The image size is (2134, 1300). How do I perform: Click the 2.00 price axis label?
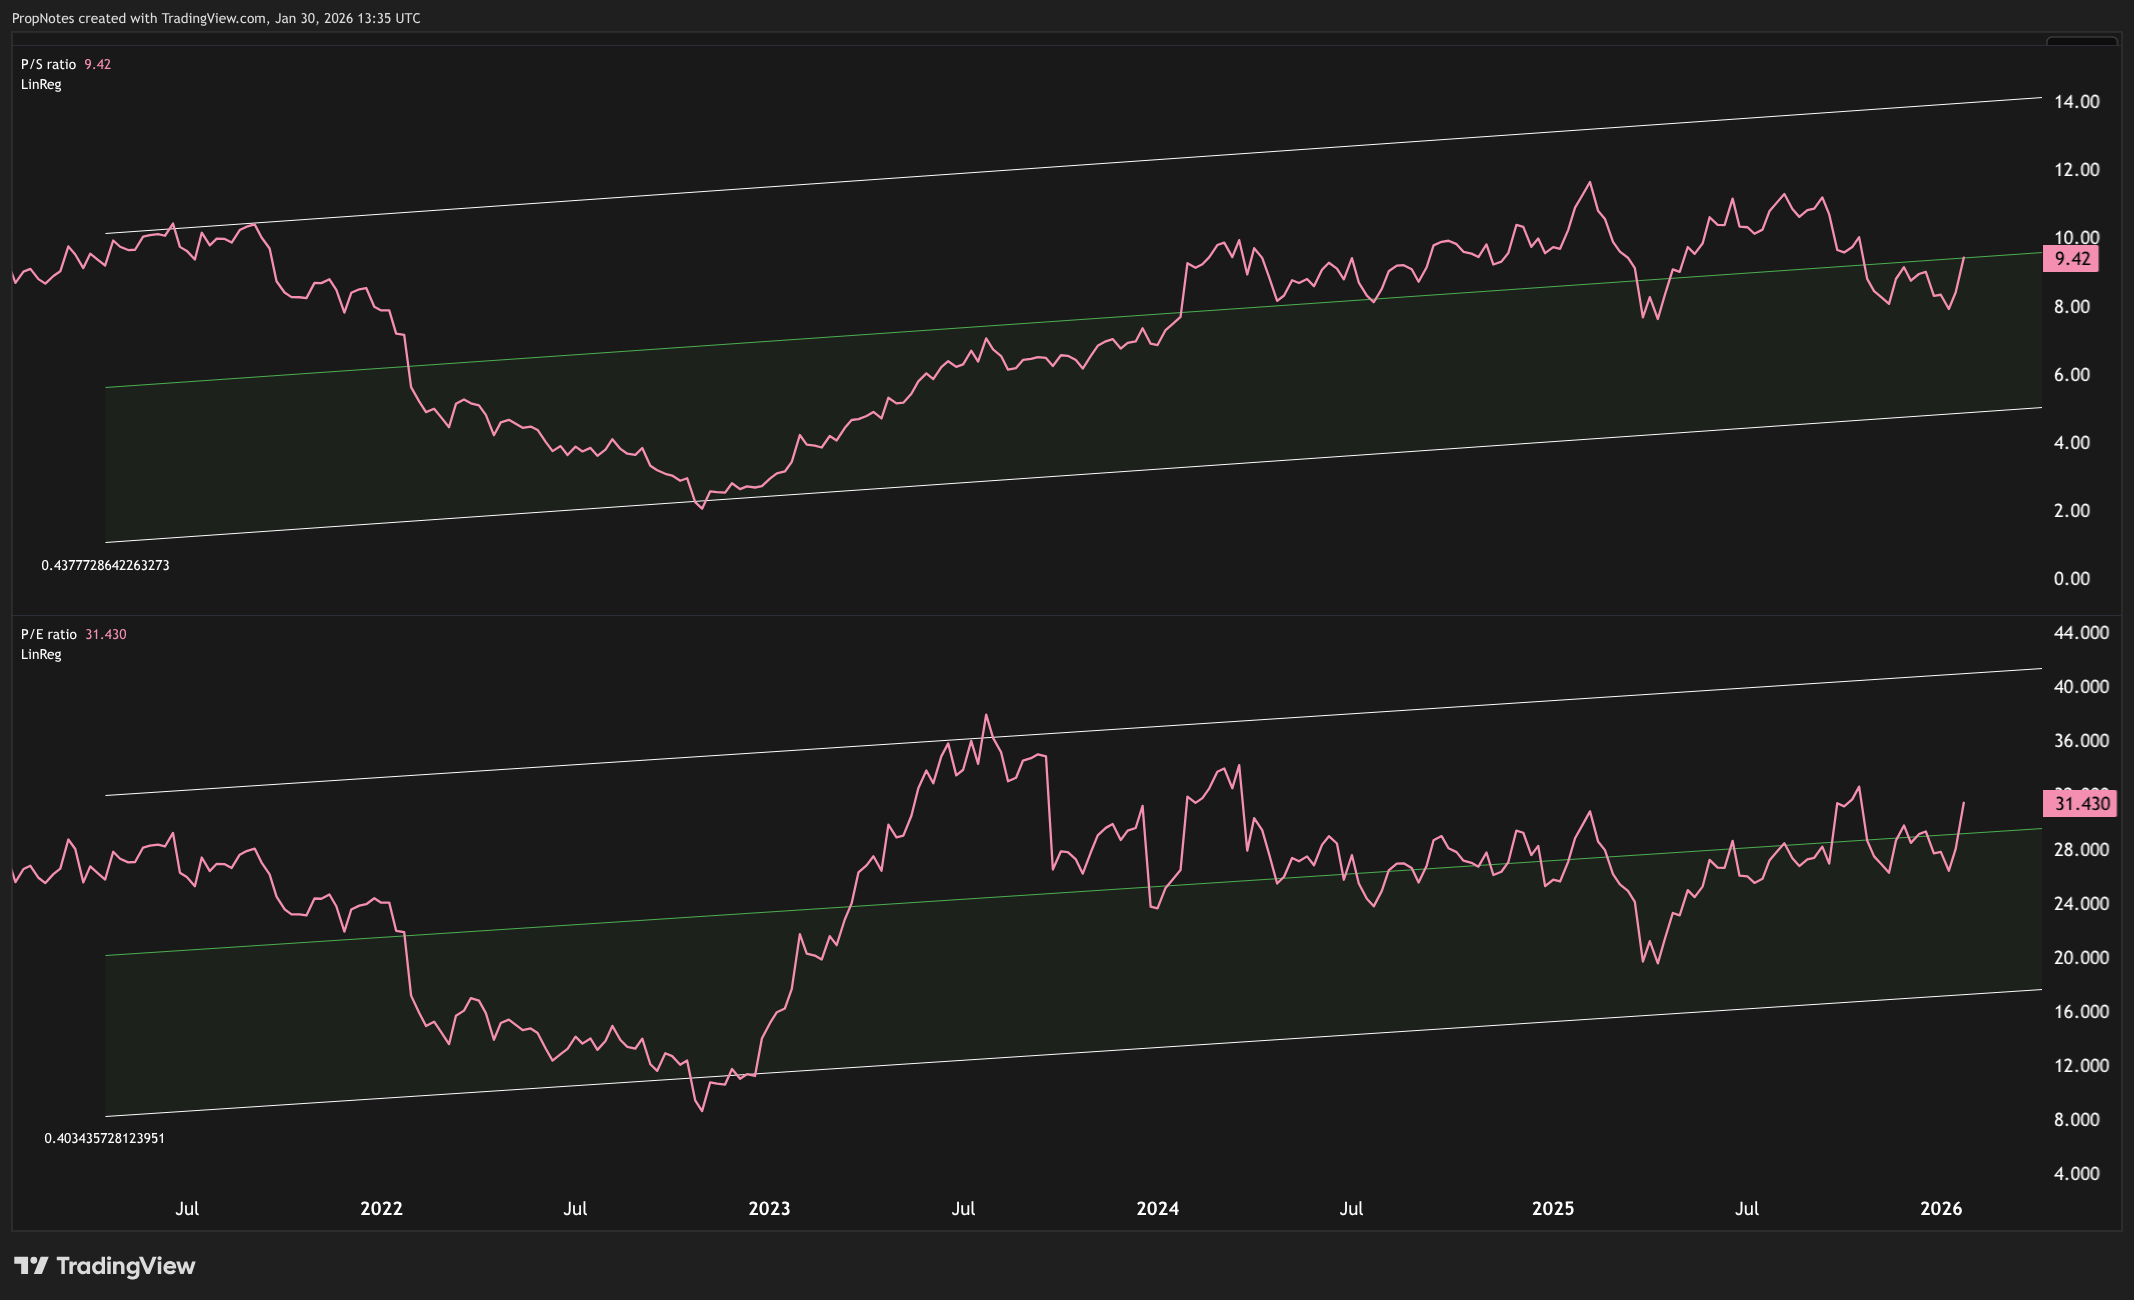[x=2072, y=511]
